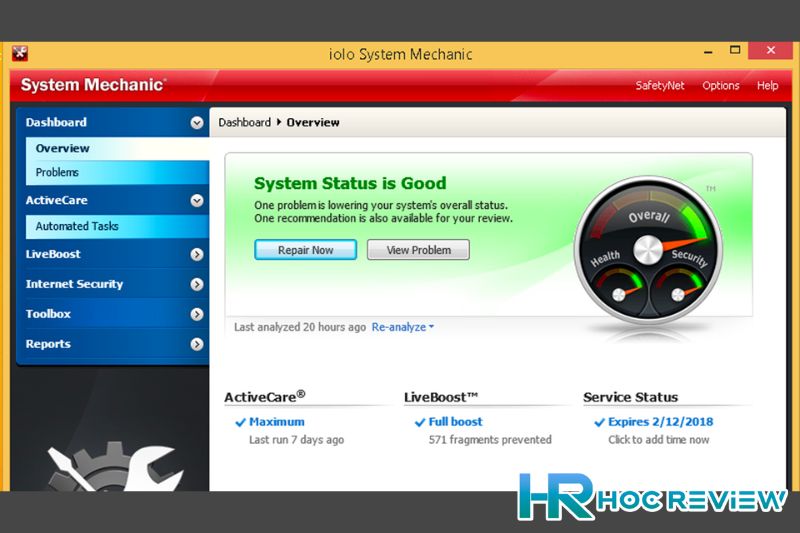
Task: Click the ActiveCare heading in the main panel
Action: 265,396
